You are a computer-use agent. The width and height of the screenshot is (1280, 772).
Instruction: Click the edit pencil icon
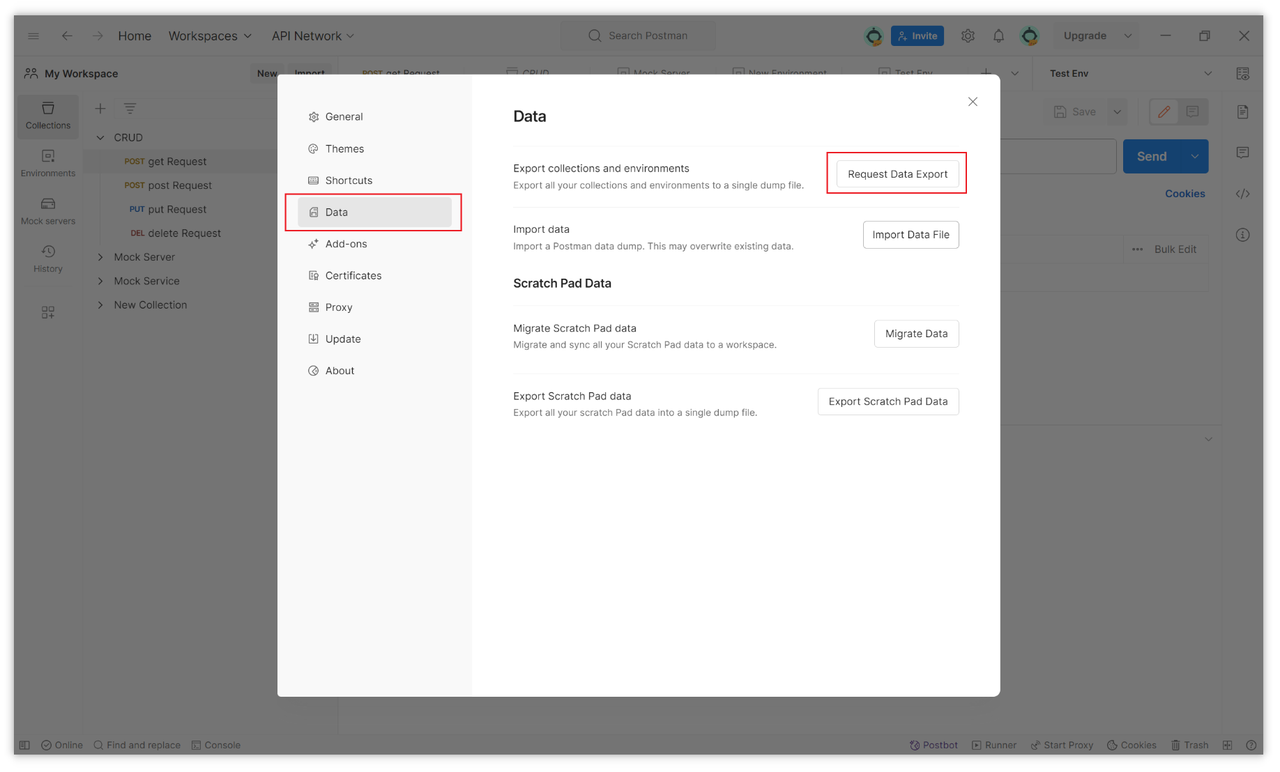(x=1164, y=113)
